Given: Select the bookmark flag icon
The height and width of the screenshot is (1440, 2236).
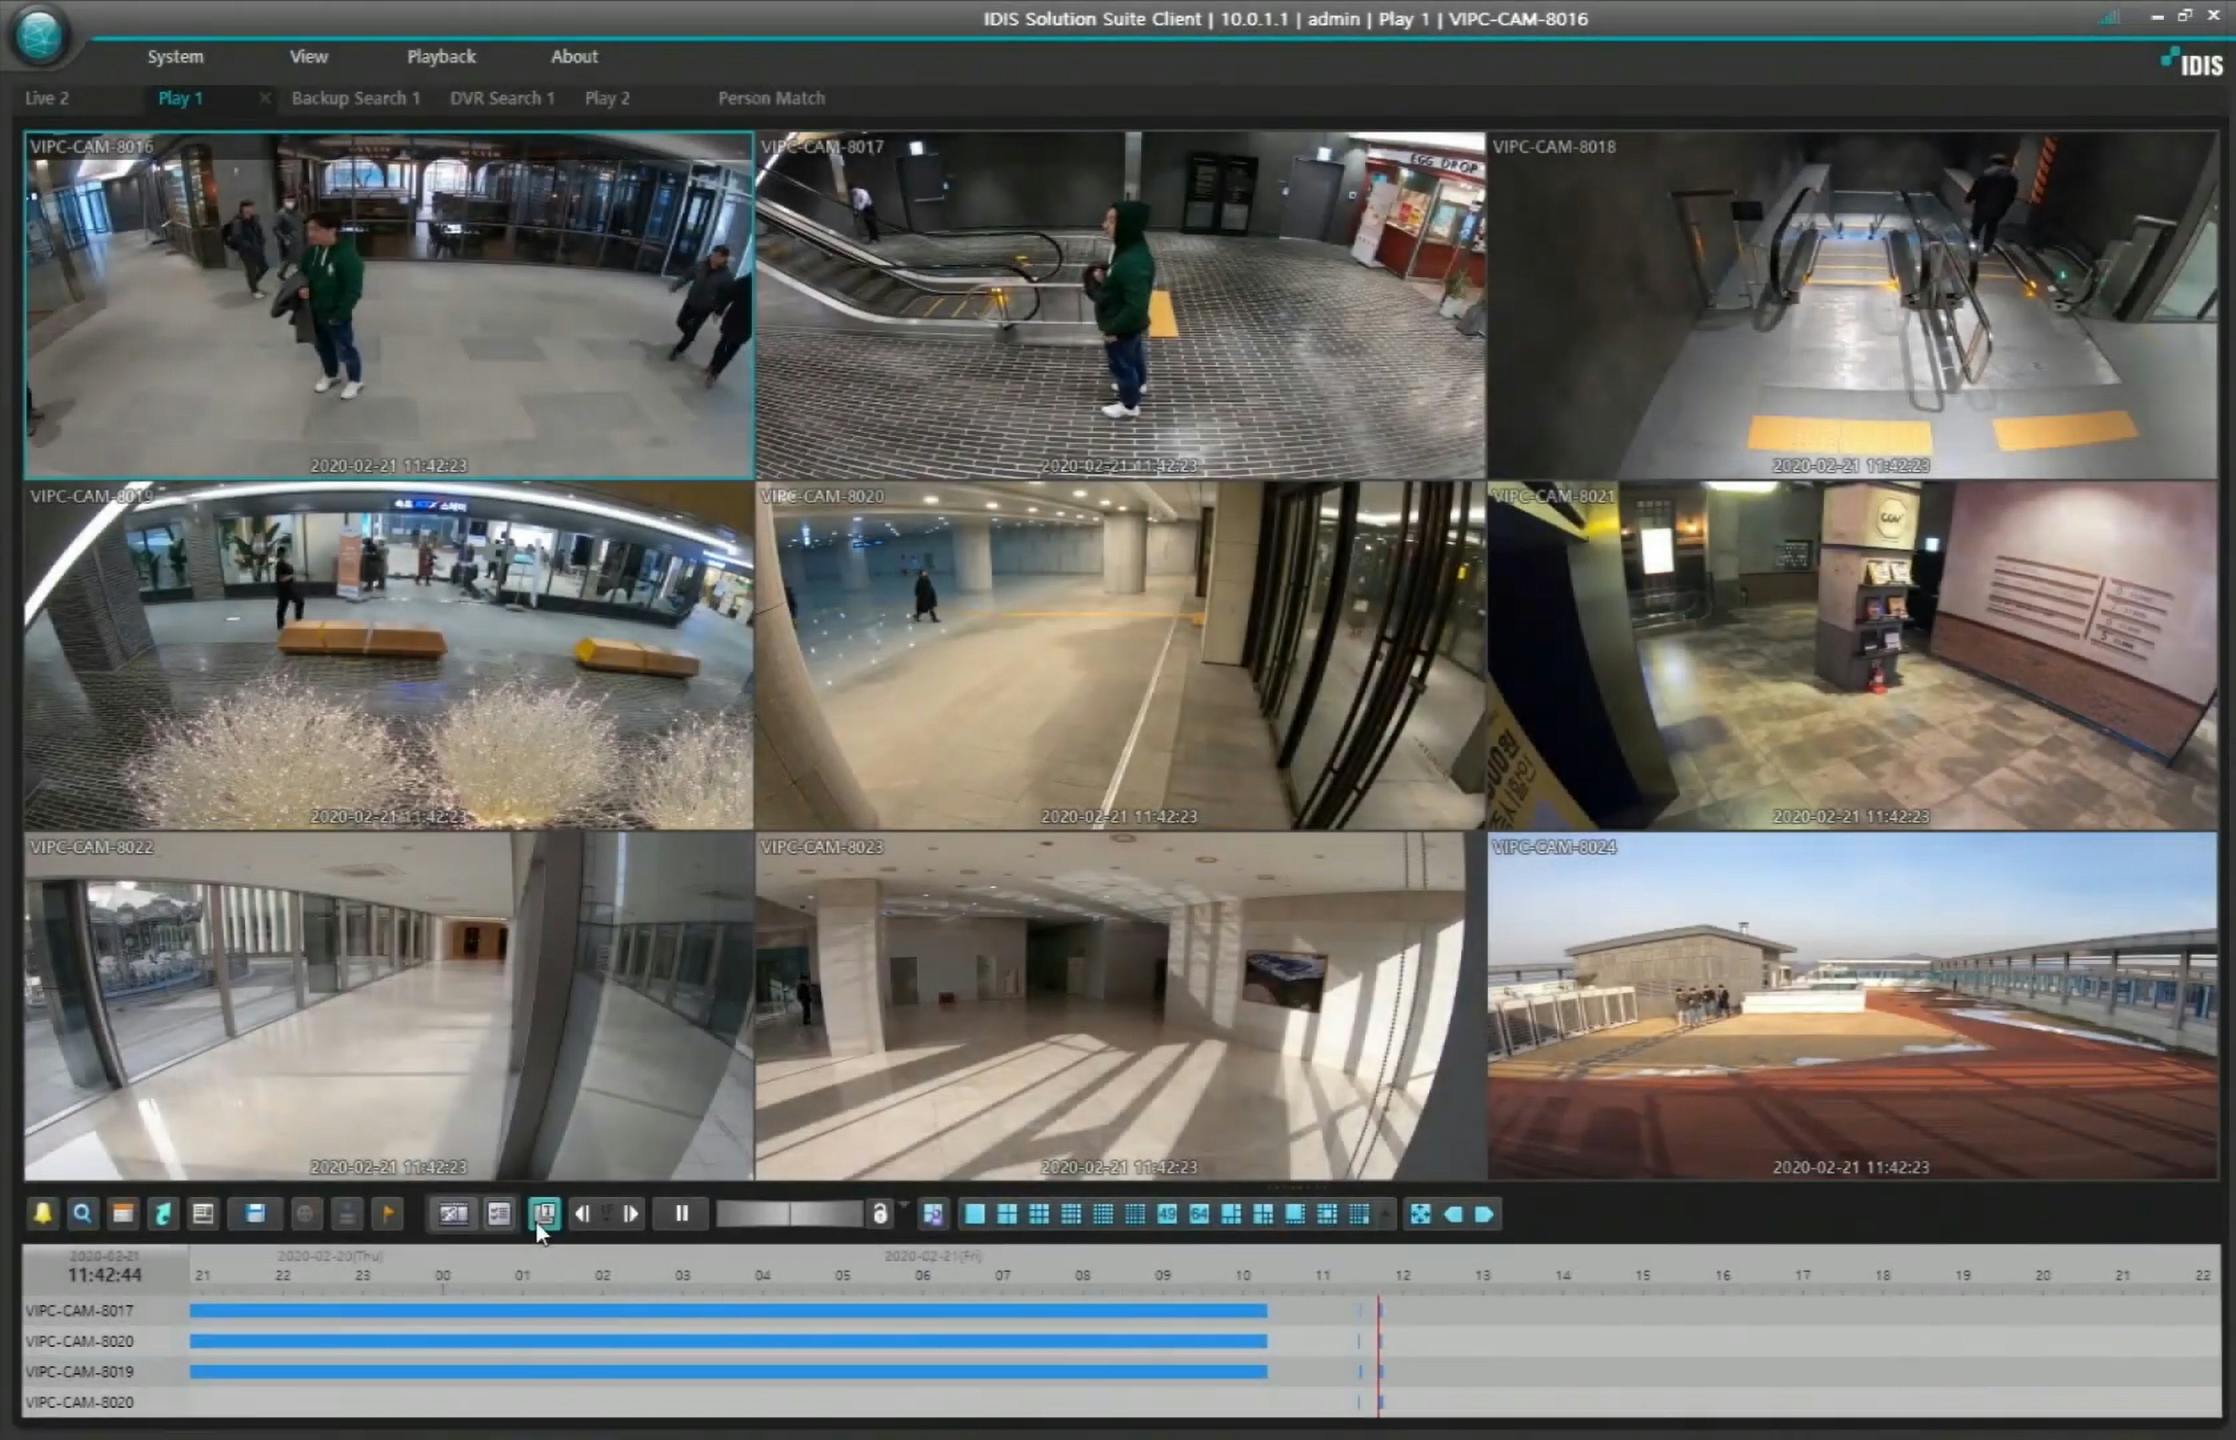Looking at the screenshot, I should [387, 1213].
